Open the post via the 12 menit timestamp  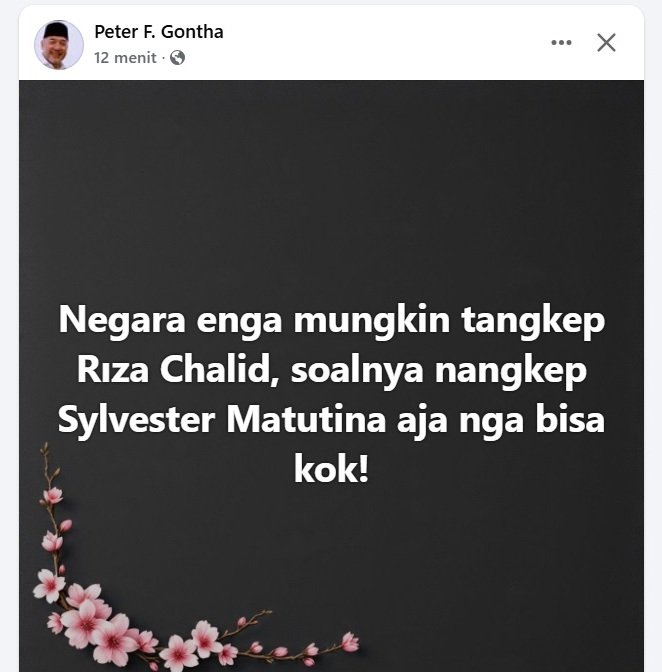click(125, 57)
